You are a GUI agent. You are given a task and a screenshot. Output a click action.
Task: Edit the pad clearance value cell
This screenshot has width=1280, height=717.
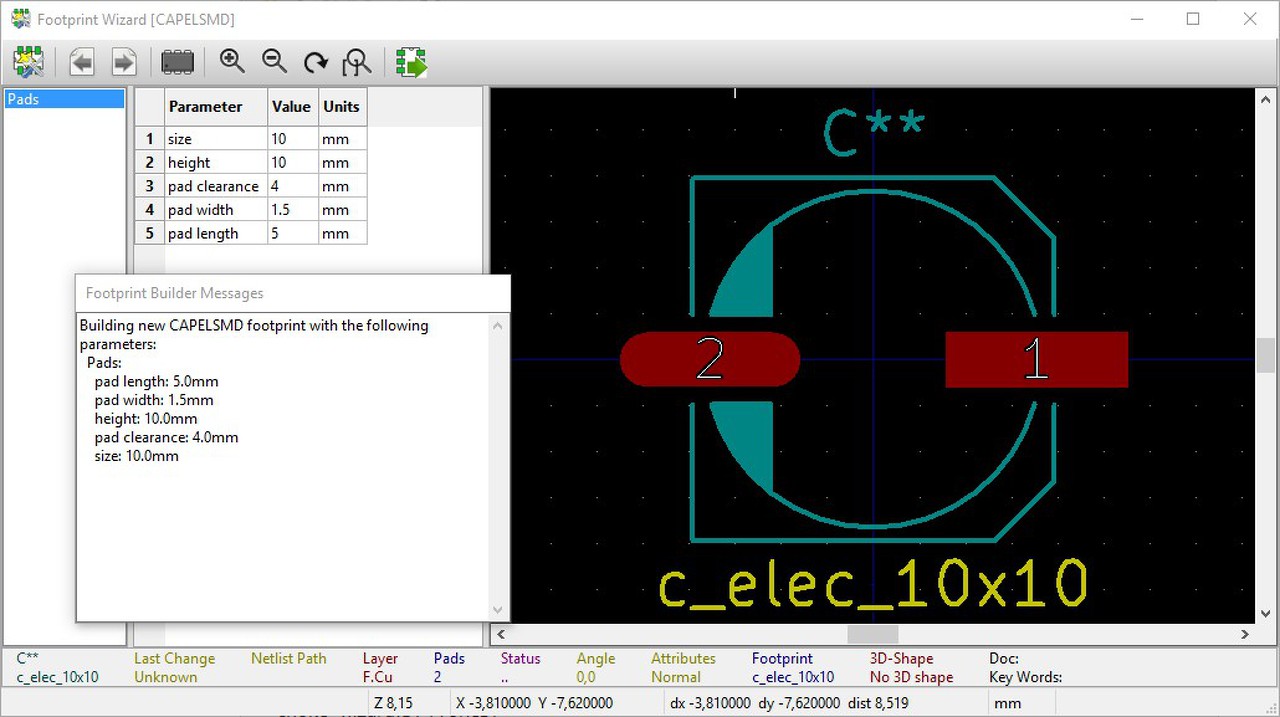[x=293, y=186]
